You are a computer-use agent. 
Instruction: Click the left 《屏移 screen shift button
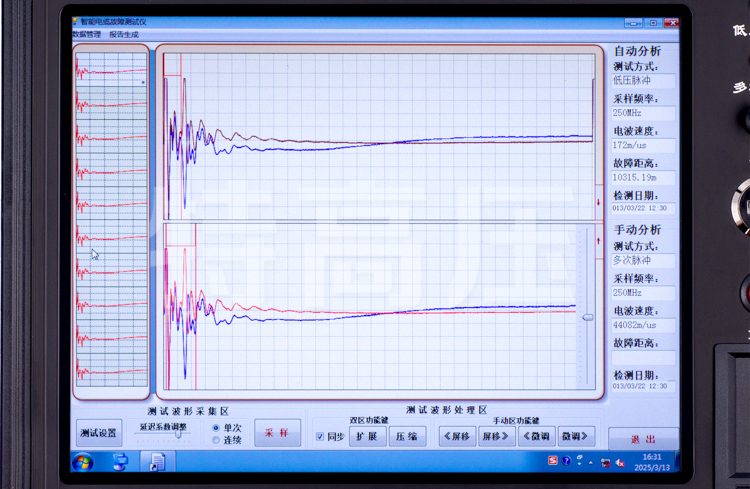point(456,436)
